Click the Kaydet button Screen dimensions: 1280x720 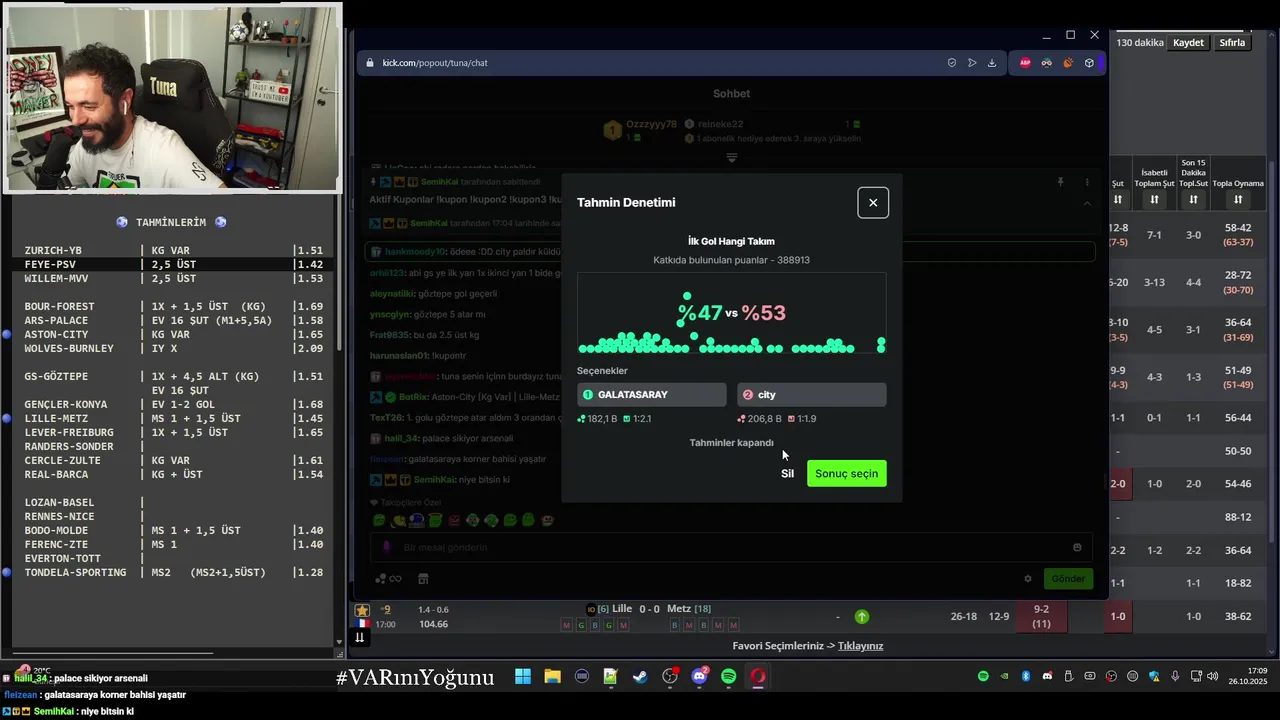[1188, 43]
